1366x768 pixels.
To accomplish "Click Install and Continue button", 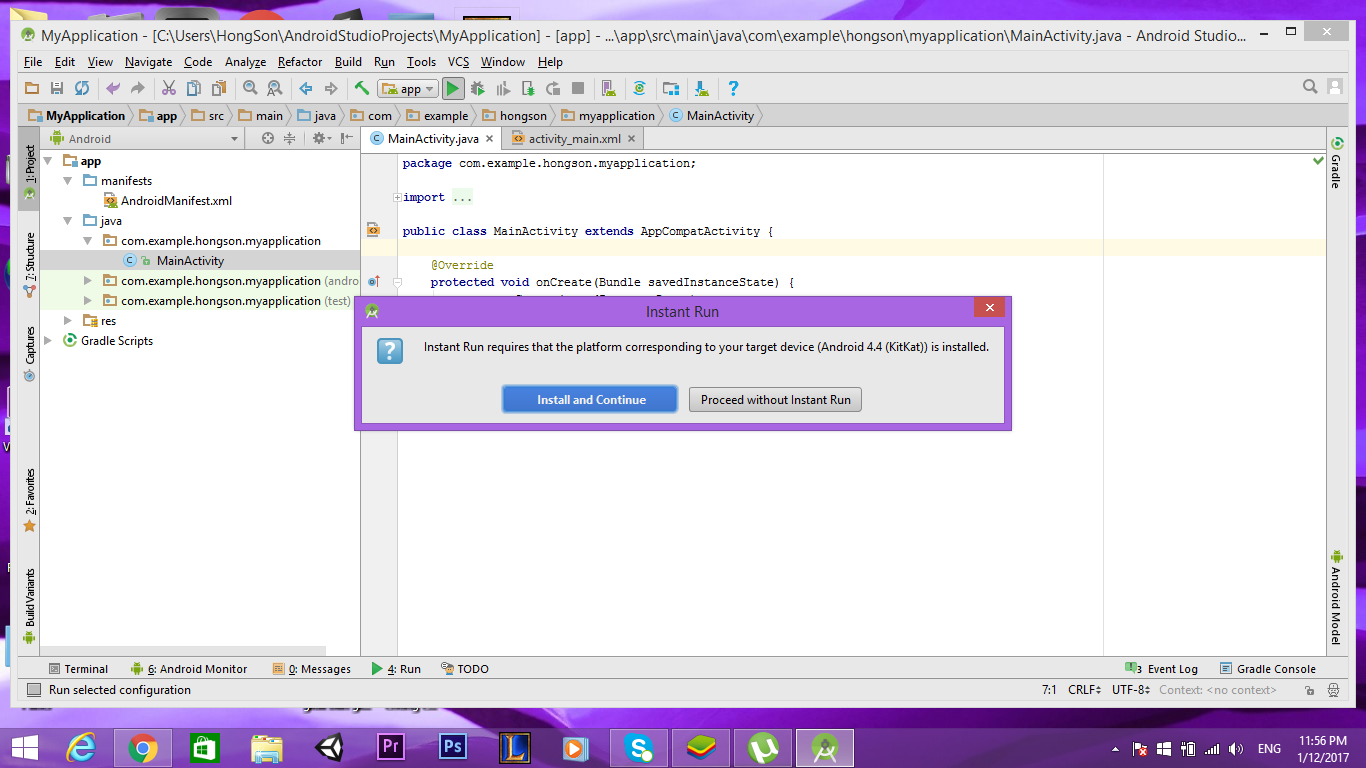I will pos(590,400).
